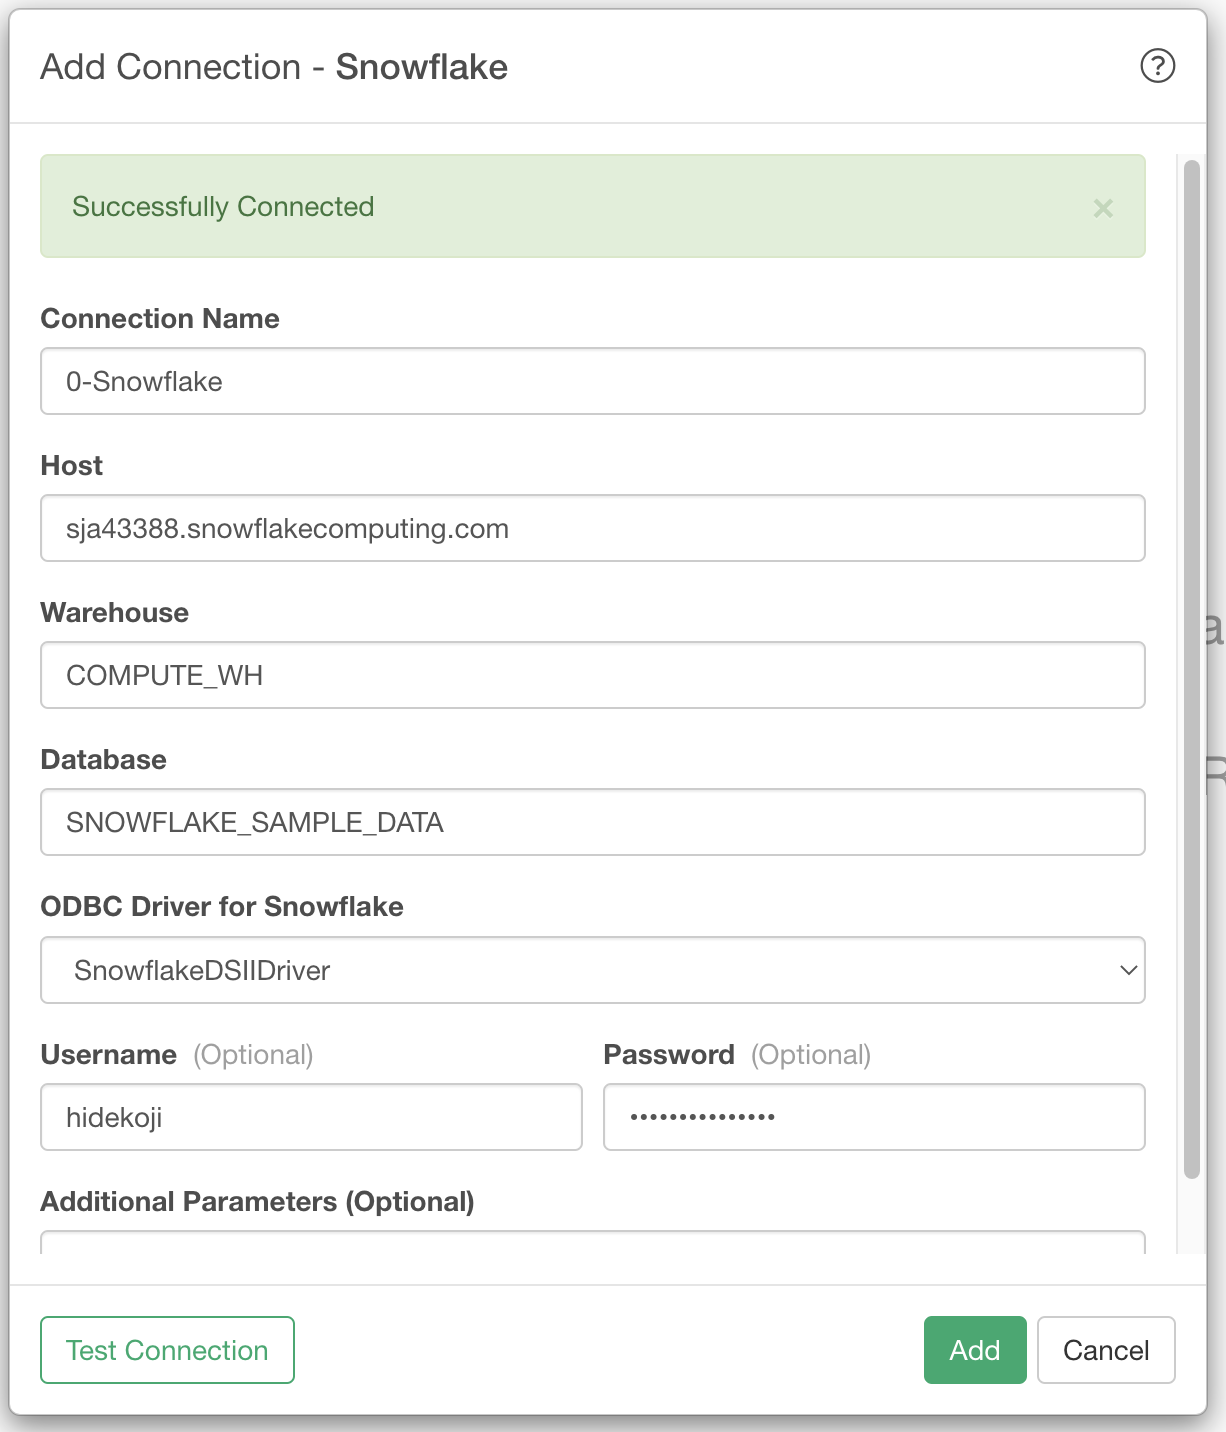This screenshot has height=1432, width=1226.
Task: Open the ODBC Driver for Snowflake dropdown
Action: (592, 970)
